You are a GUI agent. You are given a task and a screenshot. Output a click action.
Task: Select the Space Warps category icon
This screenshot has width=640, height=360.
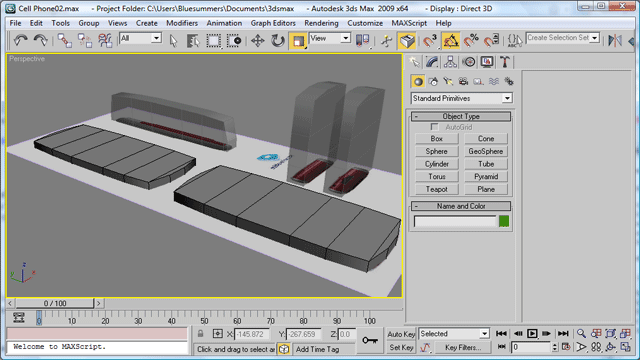coord(493,82)
